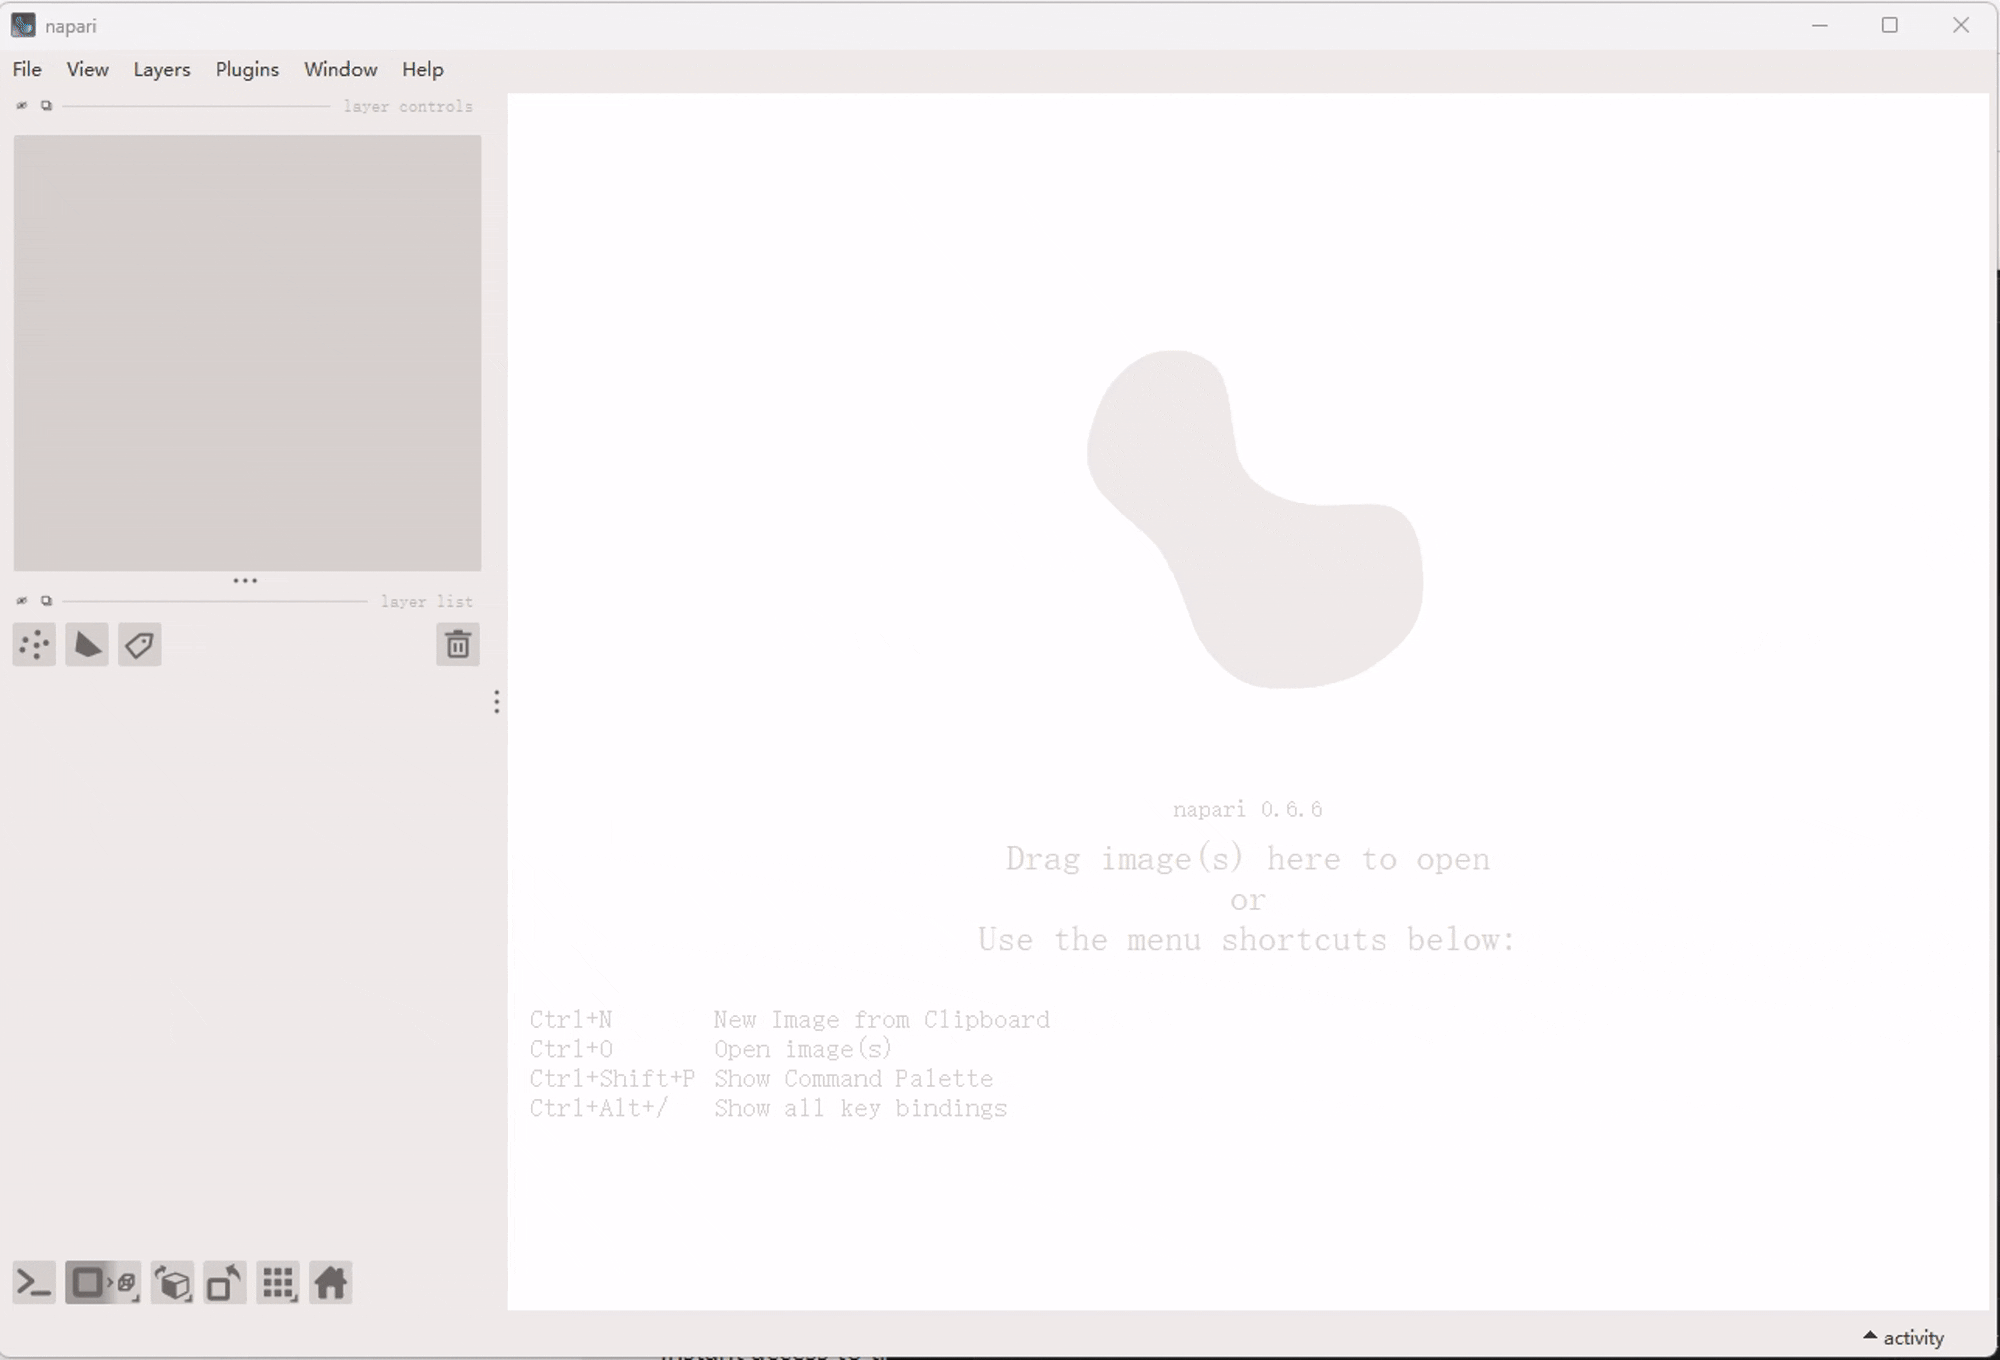The height and width of the screenshot is (1360, 2000).
Task: Hide the layer controls dock panel
Action: 22,106
